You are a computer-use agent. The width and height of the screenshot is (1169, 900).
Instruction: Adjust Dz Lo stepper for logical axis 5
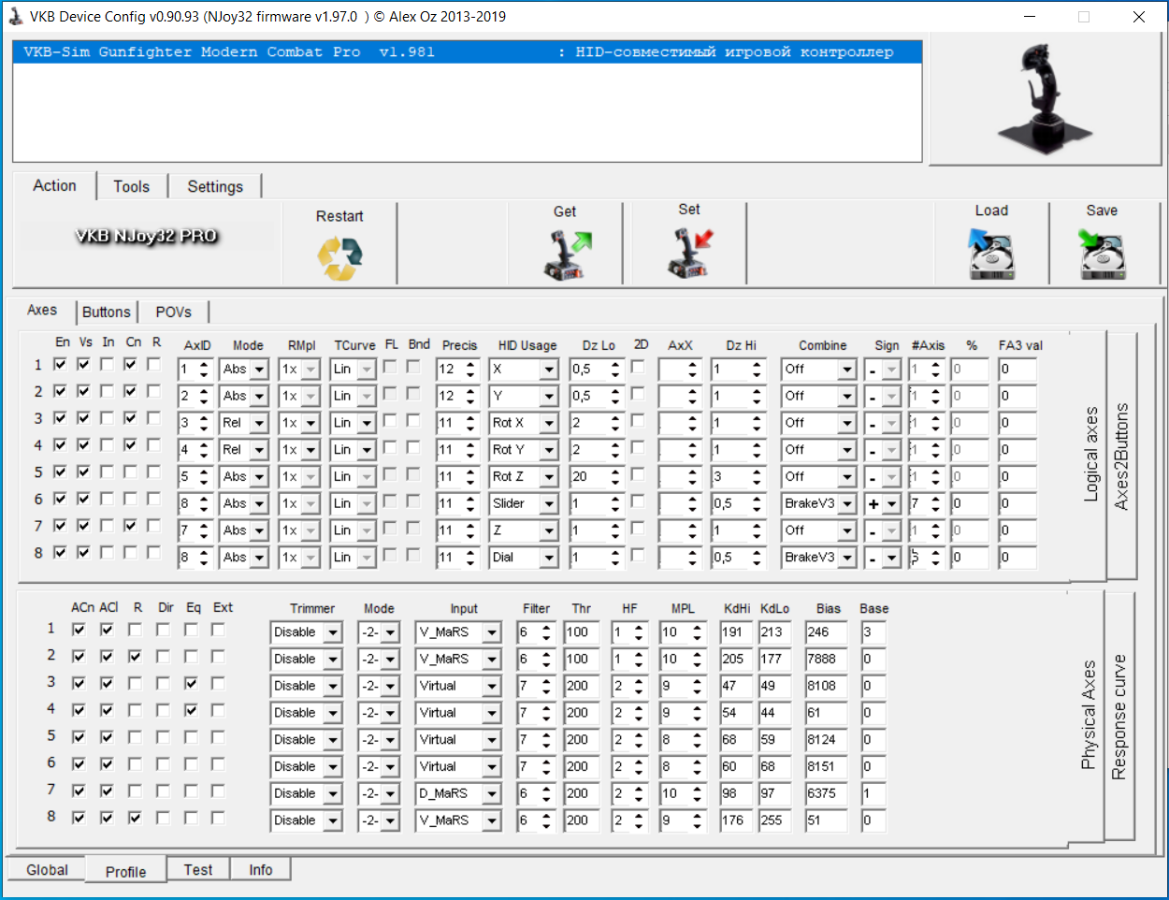click(614, 476)
